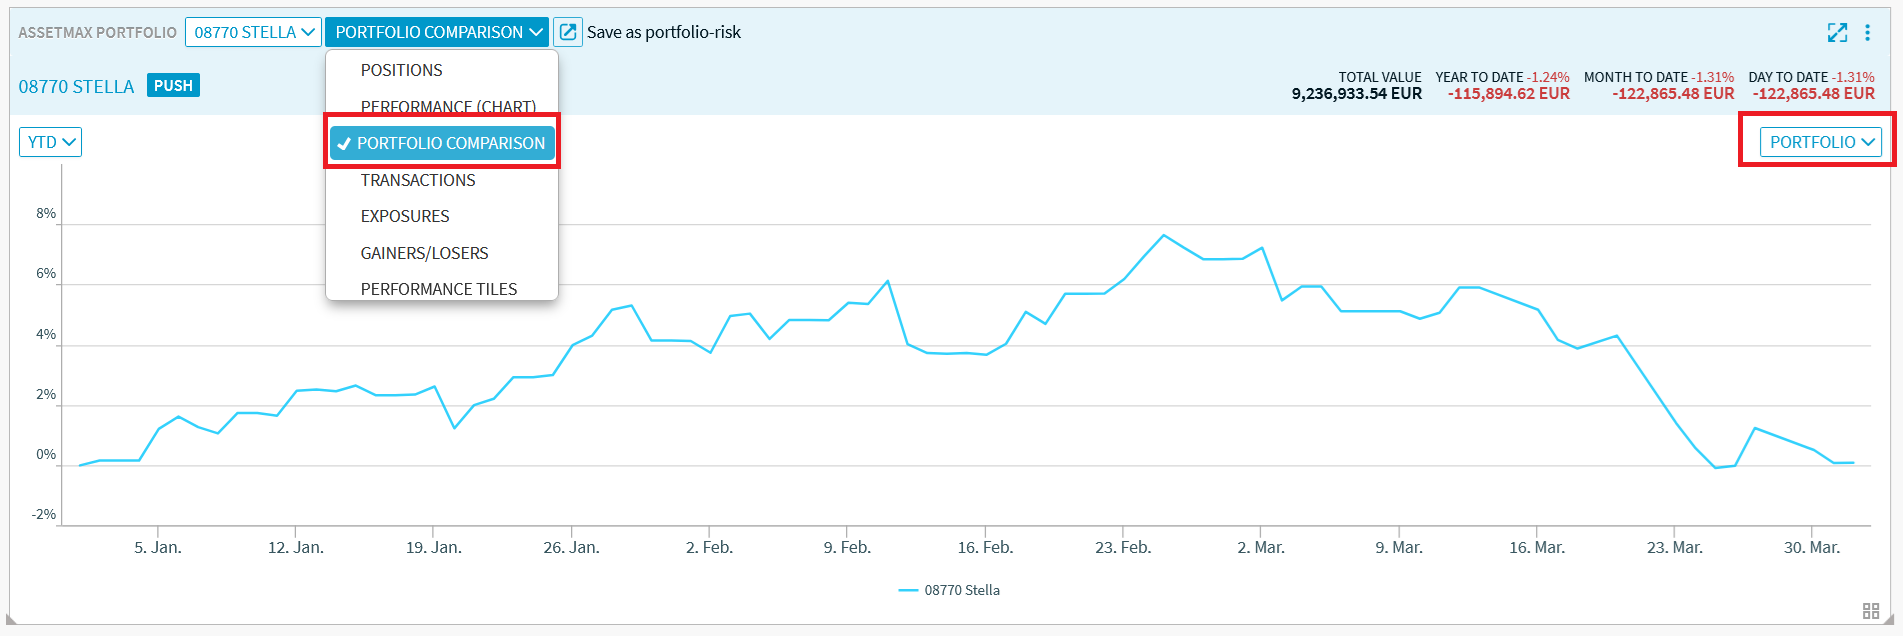Image resolution: width=1903 pixels, height=636 pixels.
Task: Choose Positions from the view menu
Action: tap(401, 70)
